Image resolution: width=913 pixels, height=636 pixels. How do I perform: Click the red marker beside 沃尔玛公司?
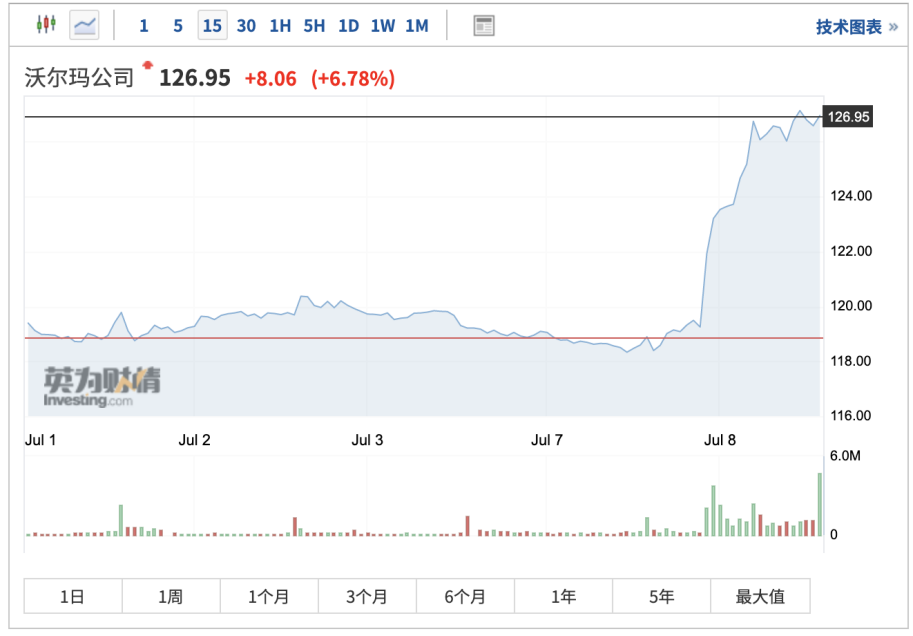148,66
